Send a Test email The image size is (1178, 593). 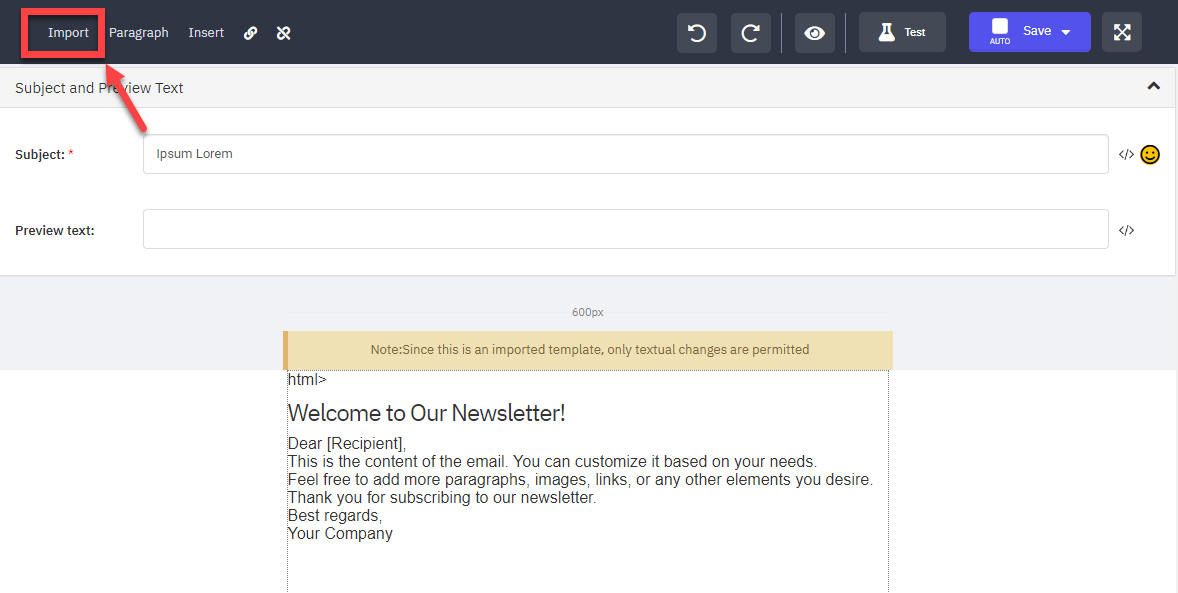click(902, 32)
